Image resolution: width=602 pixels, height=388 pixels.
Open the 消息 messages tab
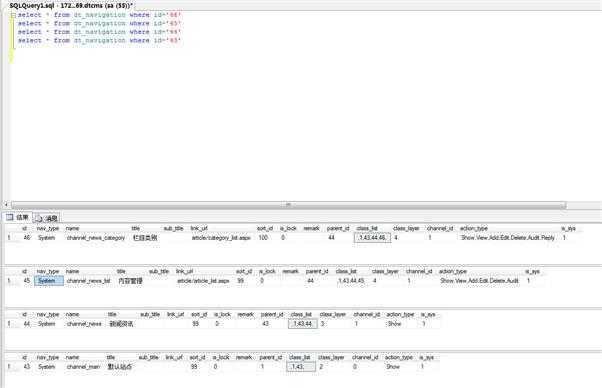(x=47, y=218)
